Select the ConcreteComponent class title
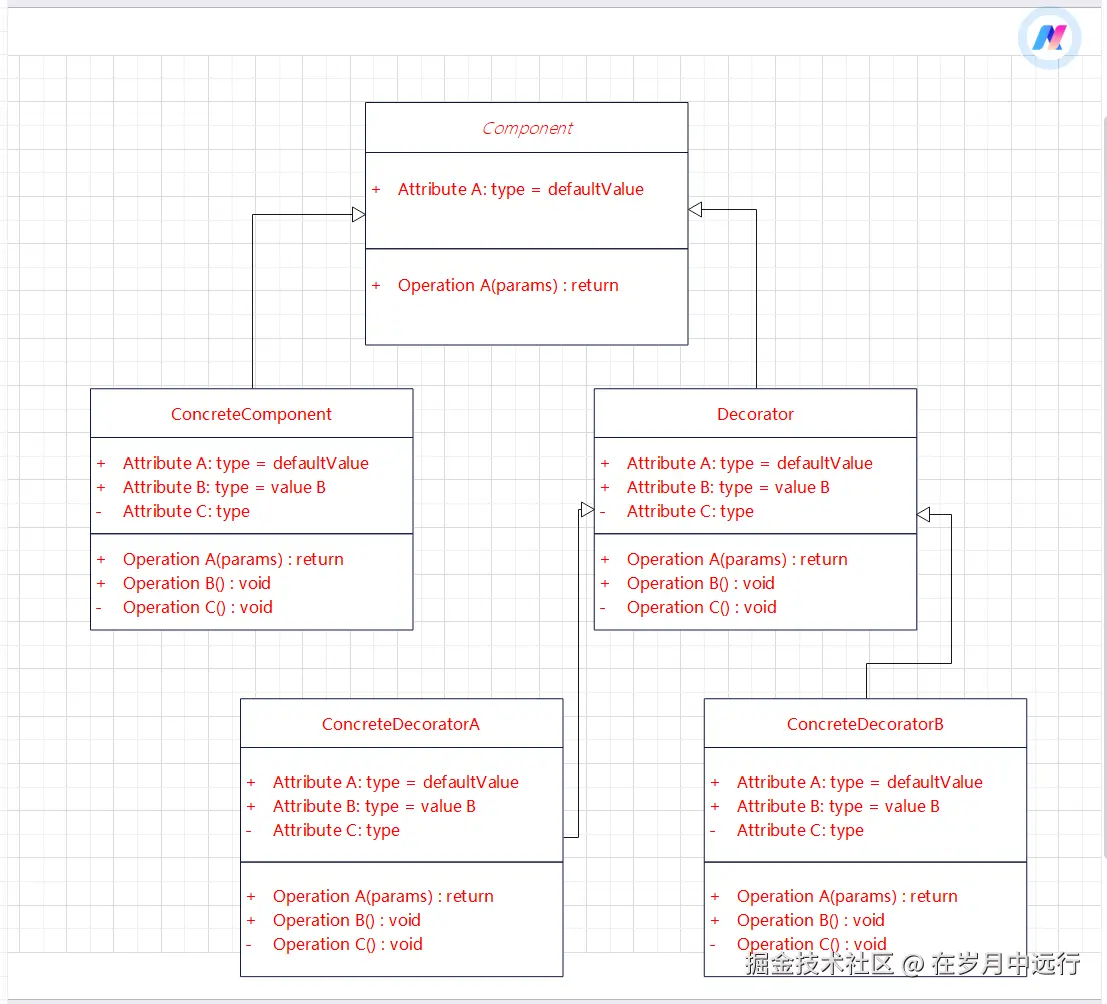Viewport: 1107px width, 1004px height. pyautogui.click(x=251, y=414)
